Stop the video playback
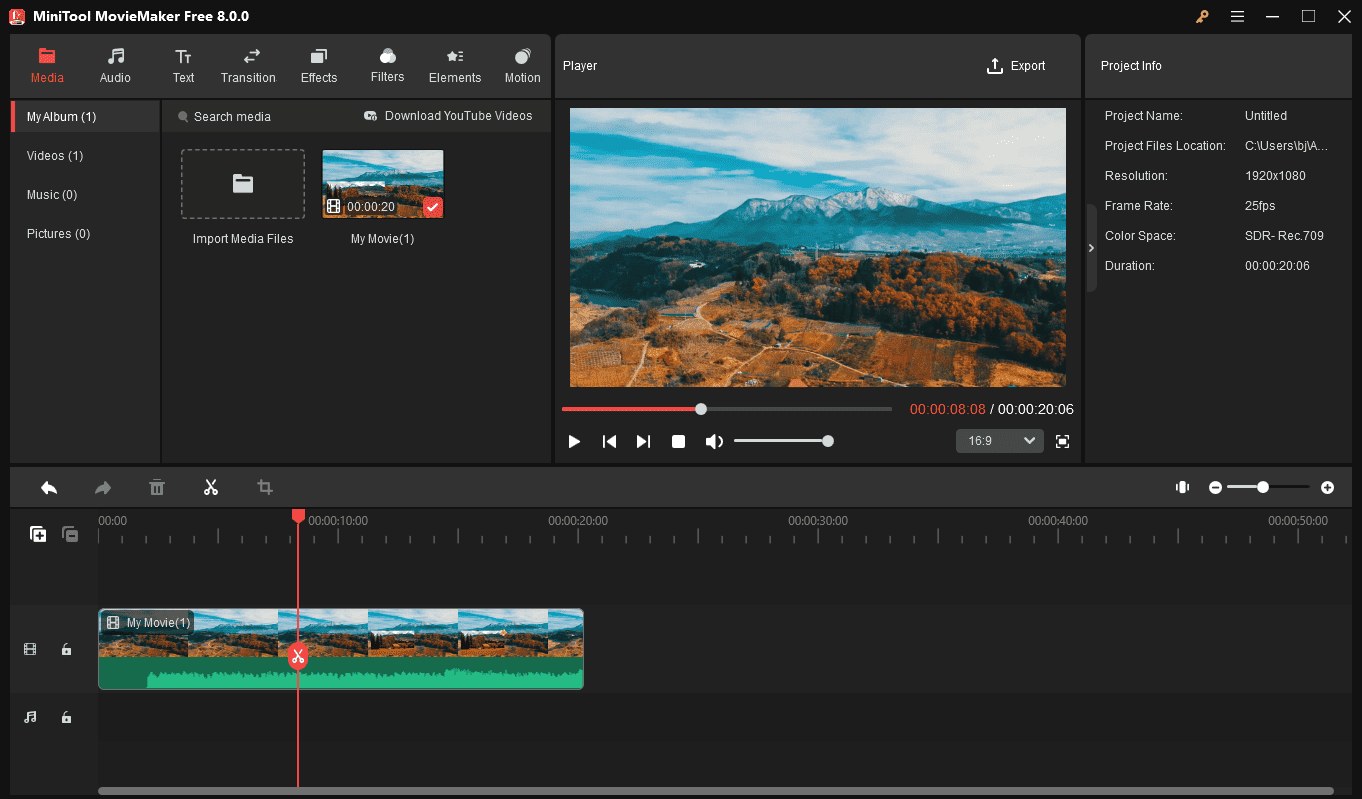 click(x=678, y=441)
